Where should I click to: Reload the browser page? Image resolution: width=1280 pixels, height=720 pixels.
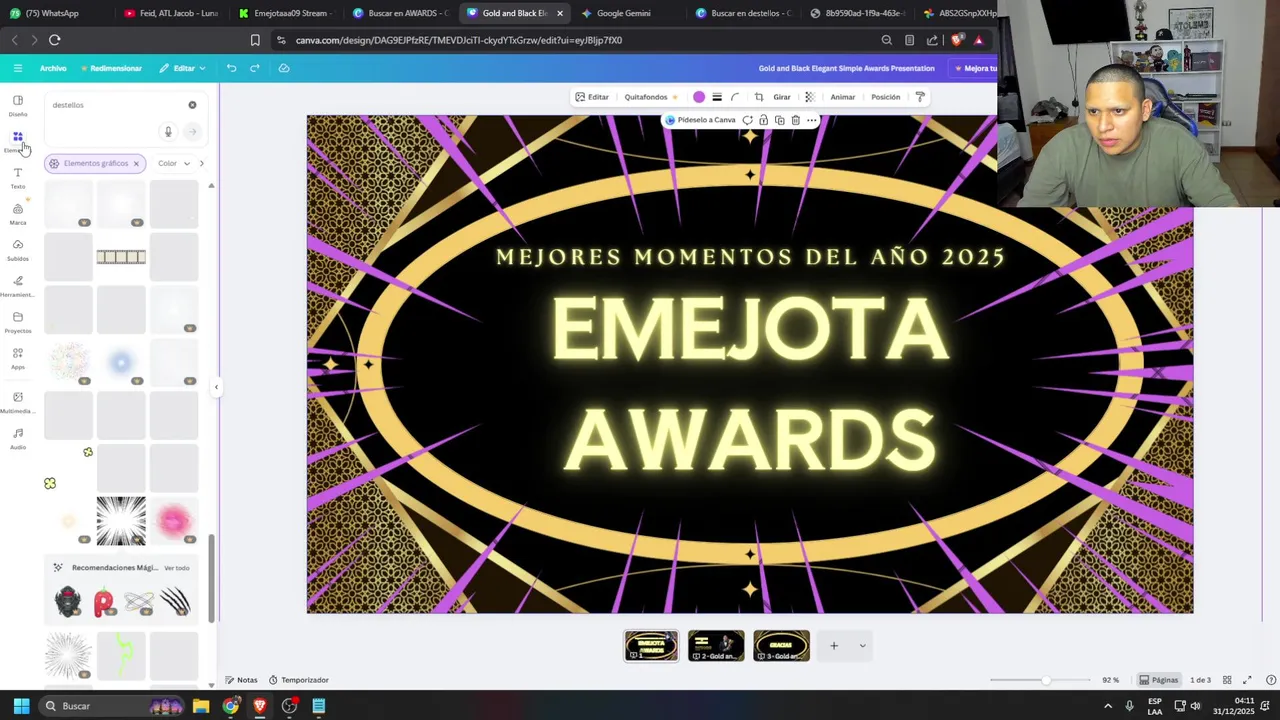coord(54,40)
